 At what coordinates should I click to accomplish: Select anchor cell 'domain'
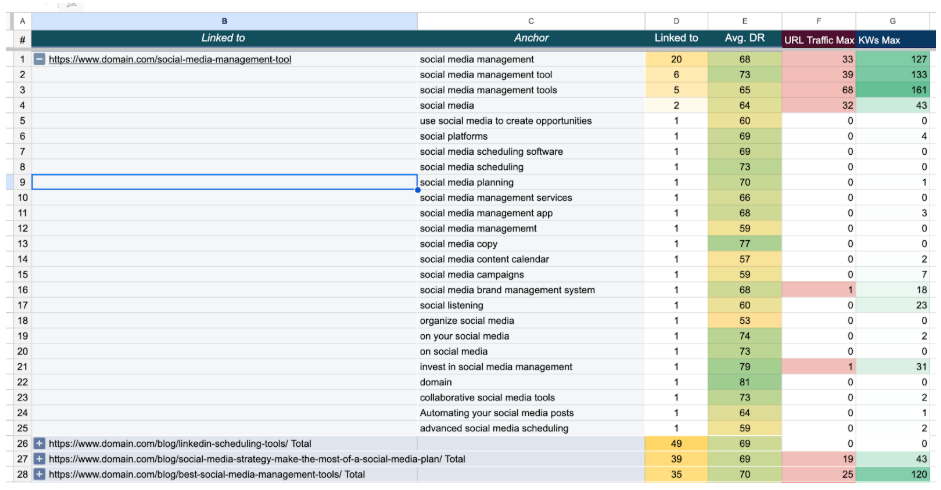point(531,382)
